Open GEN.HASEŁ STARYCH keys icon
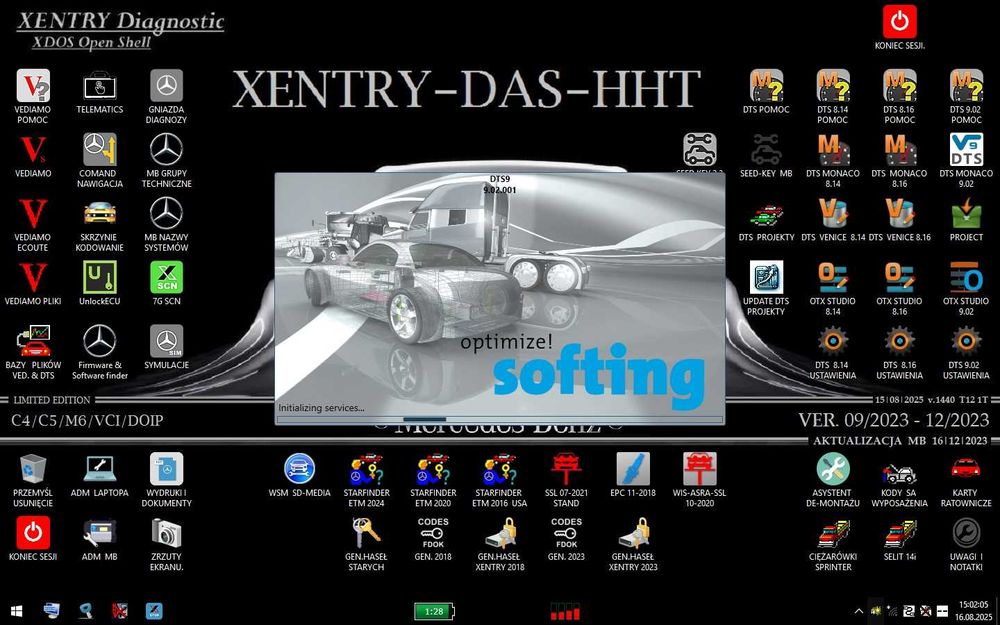 (x=366, y=533)
